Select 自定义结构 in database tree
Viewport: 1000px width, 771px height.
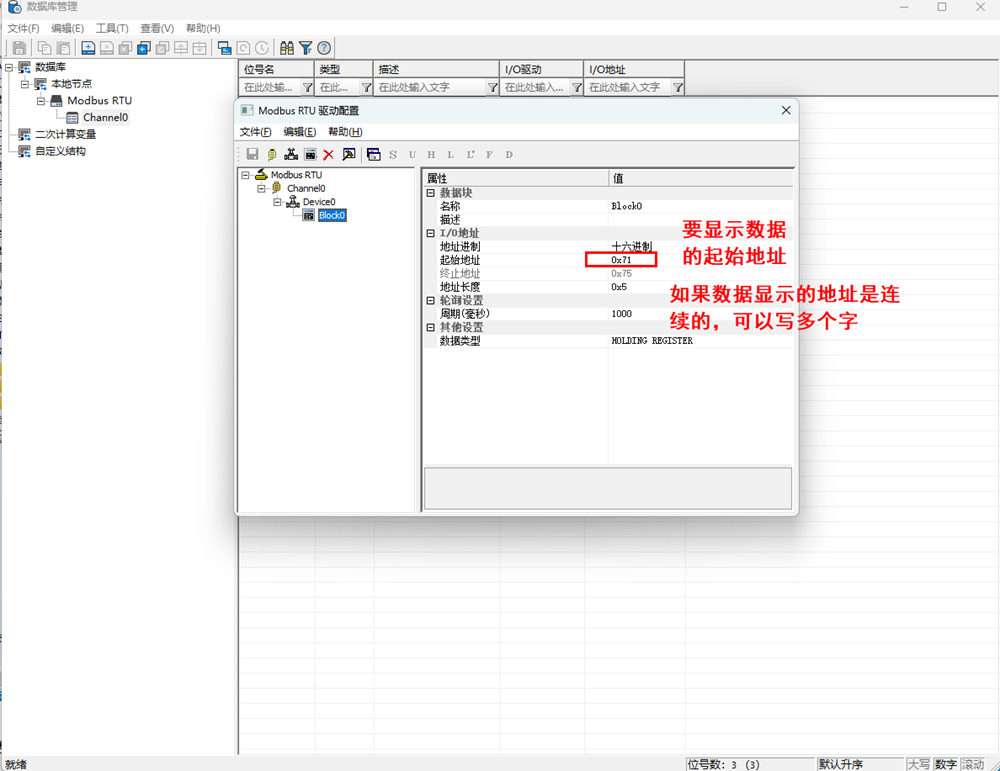61,151
